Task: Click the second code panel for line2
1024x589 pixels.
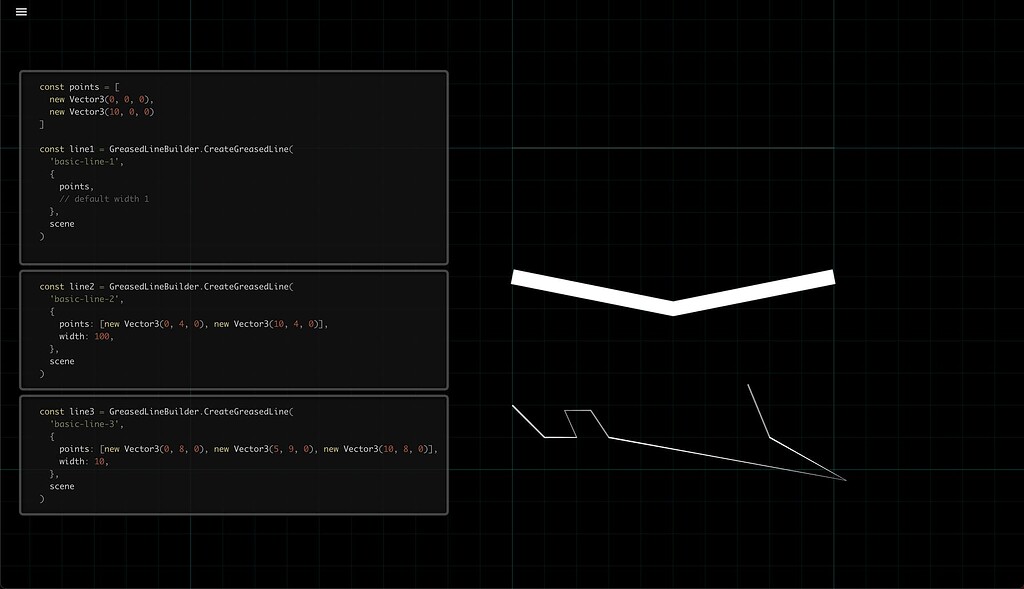Action: [233, 330]
